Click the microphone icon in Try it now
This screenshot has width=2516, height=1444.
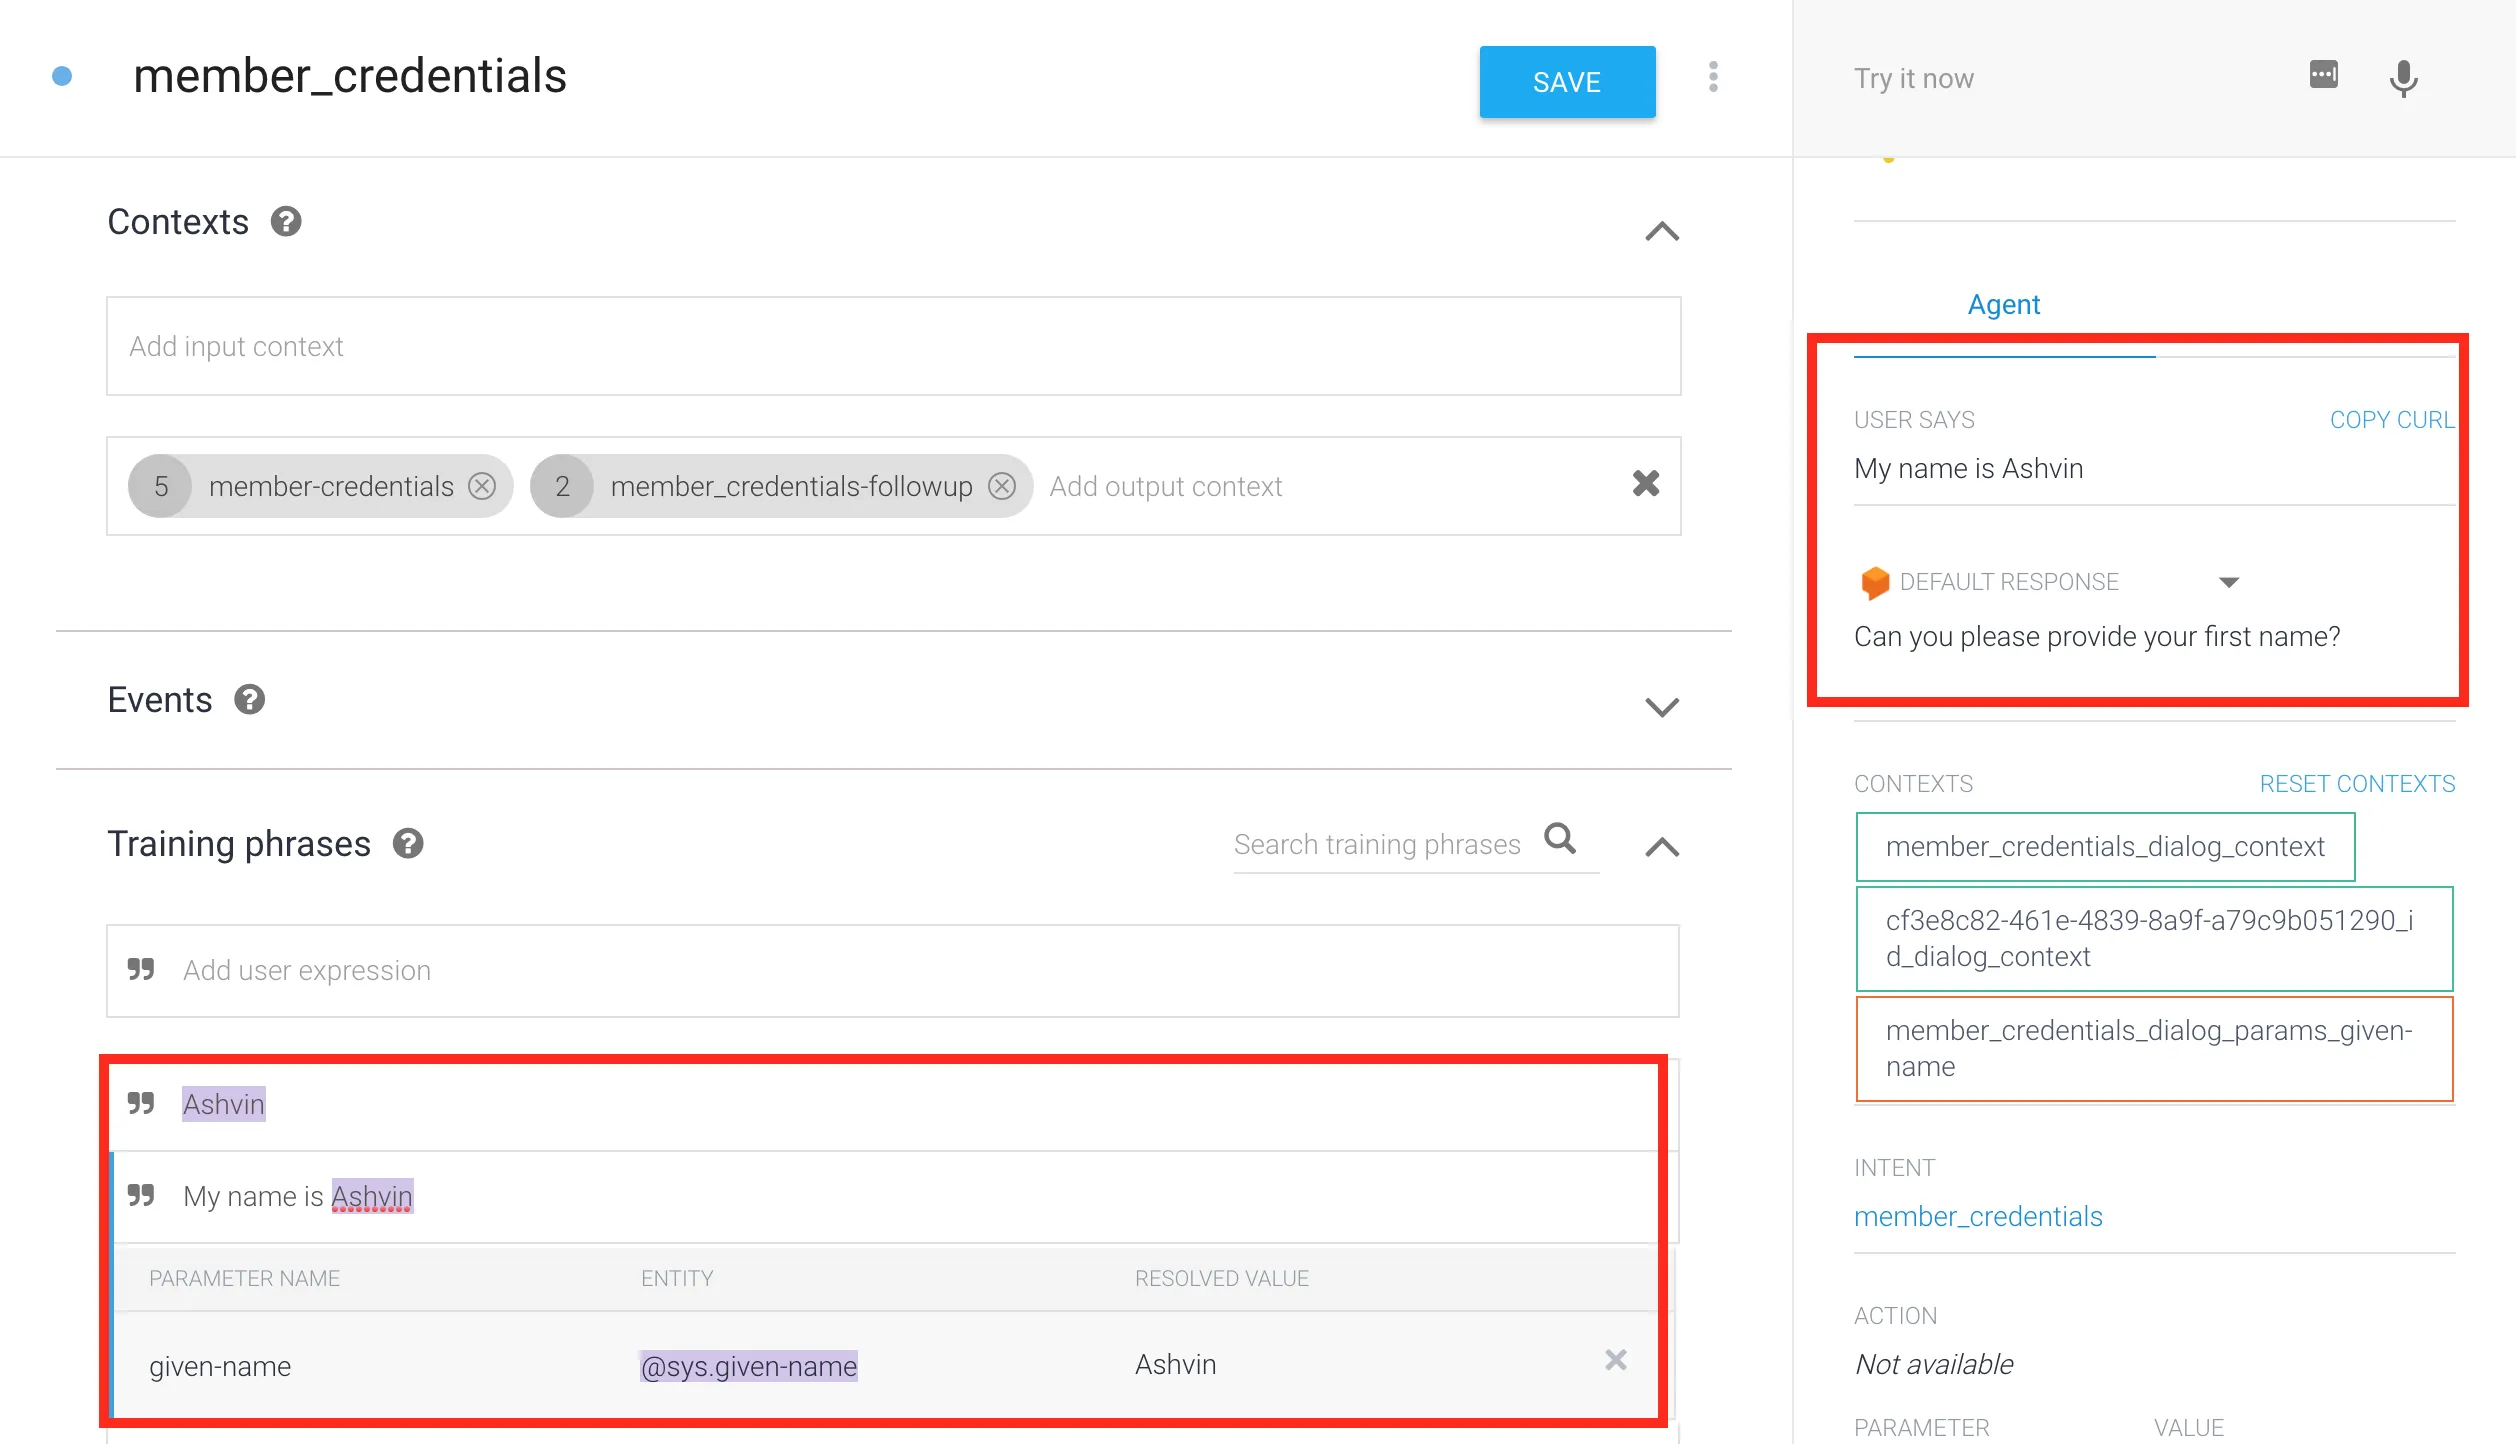[x=2403, y=78]
